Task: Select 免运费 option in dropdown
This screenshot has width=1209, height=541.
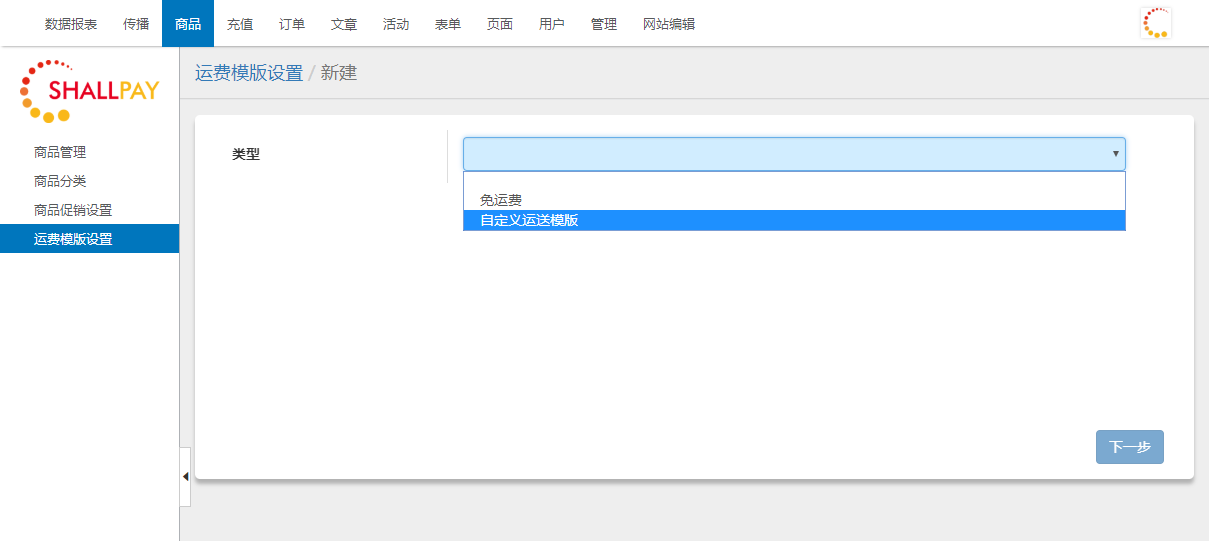Action: [x=501, y=200]
